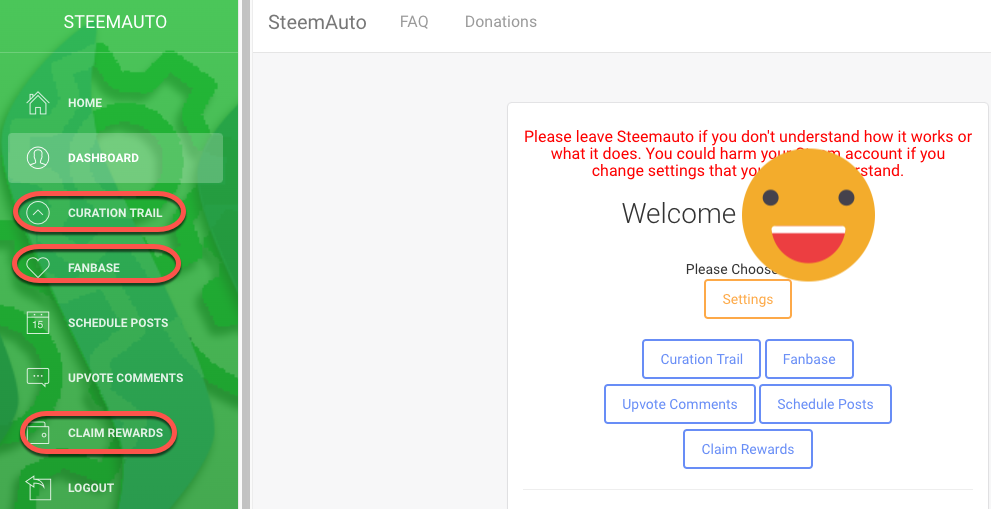This screenshot has height=509, width=991.
Task: Click the blue Curation Trail button
Action: 702,359
